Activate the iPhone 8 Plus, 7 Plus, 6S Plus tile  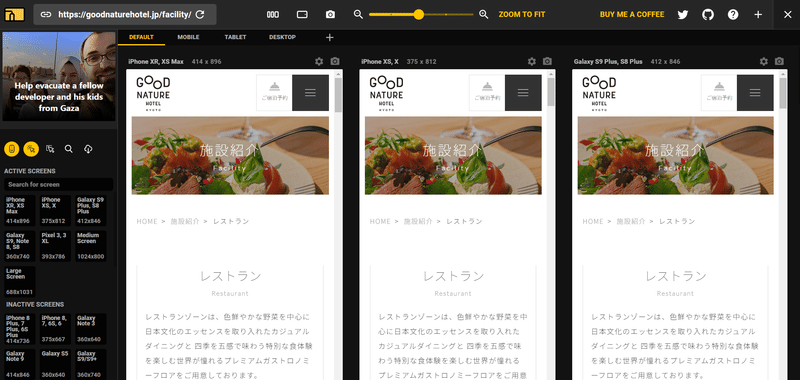[20, 329]
